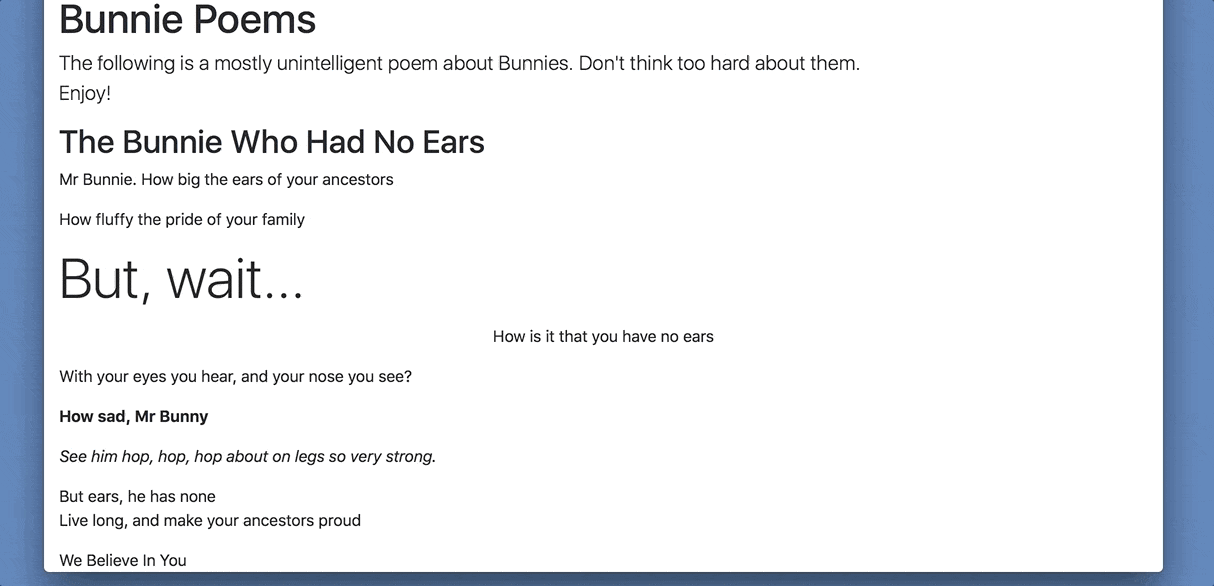Click bold text How sad, Mr Bunny
The image size is (1214, 586).
coord(134,417)
